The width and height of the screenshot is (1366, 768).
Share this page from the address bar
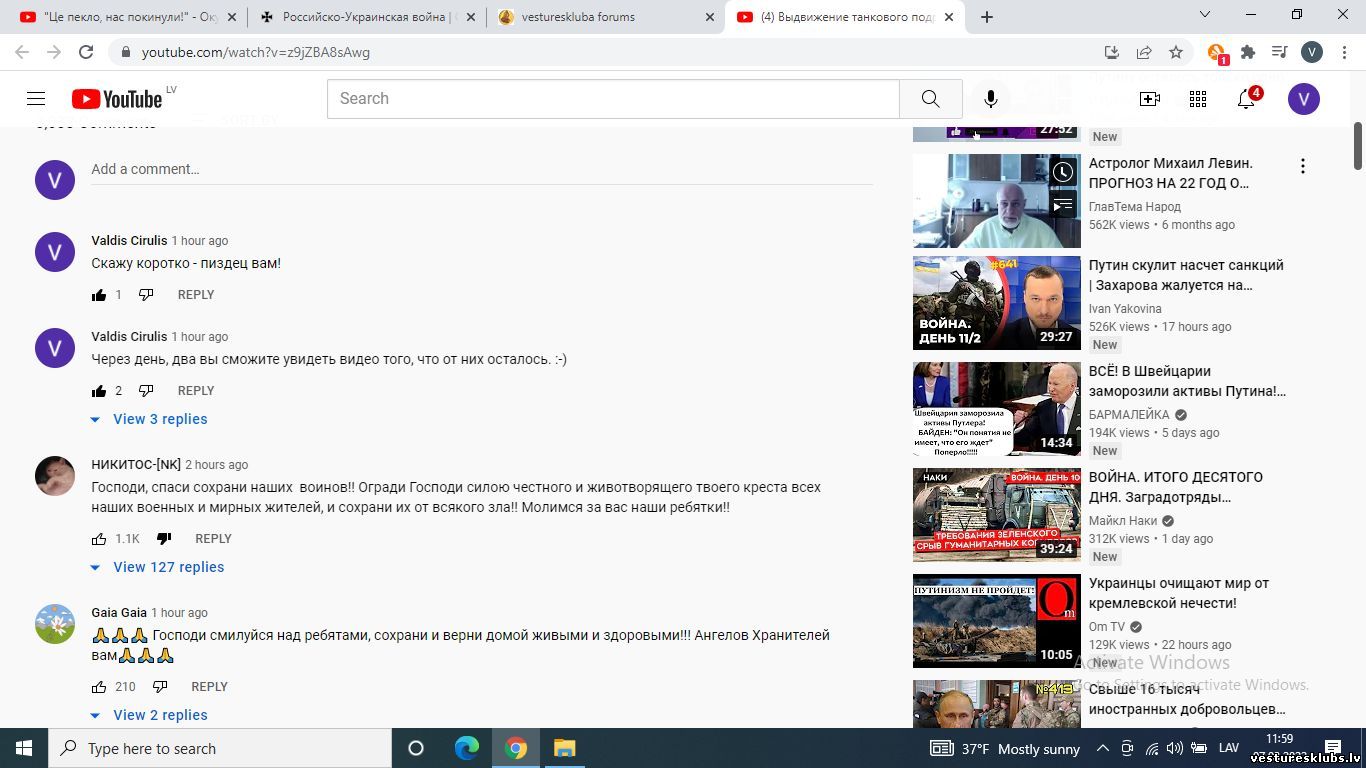coord(1144,52)
